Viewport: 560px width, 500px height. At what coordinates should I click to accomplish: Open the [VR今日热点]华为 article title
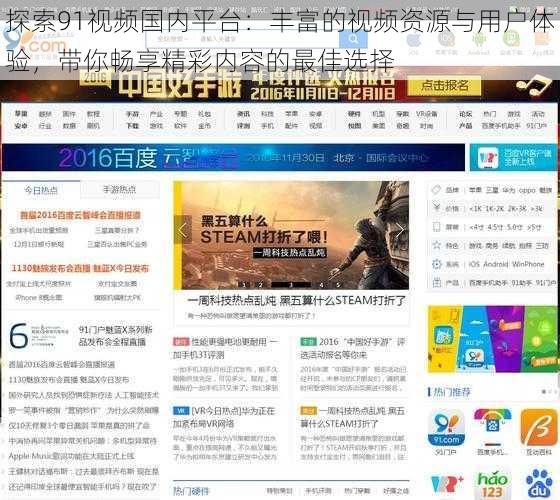tap(224, 417)
